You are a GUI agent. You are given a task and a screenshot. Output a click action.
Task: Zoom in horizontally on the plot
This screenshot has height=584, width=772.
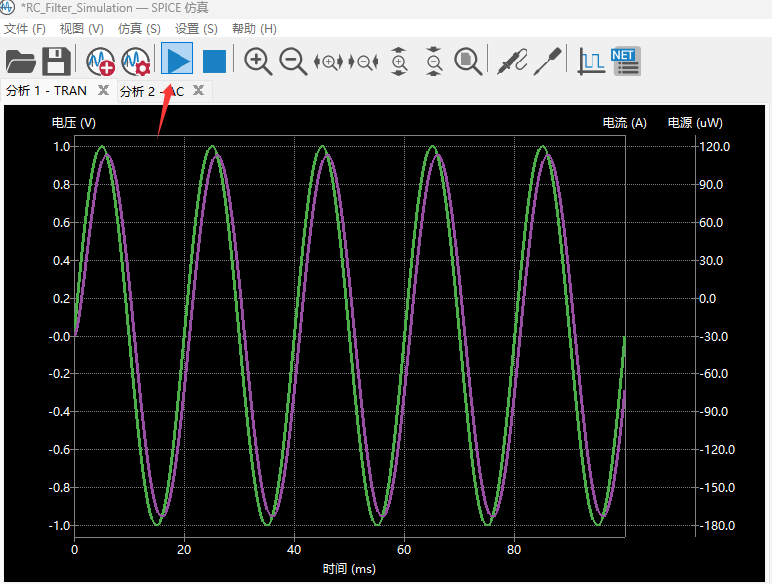329,62
